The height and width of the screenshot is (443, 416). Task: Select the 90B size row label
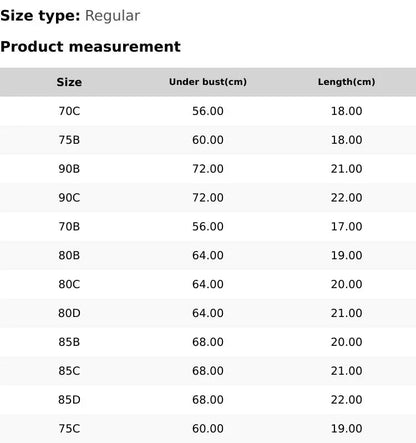coord(69,169)
